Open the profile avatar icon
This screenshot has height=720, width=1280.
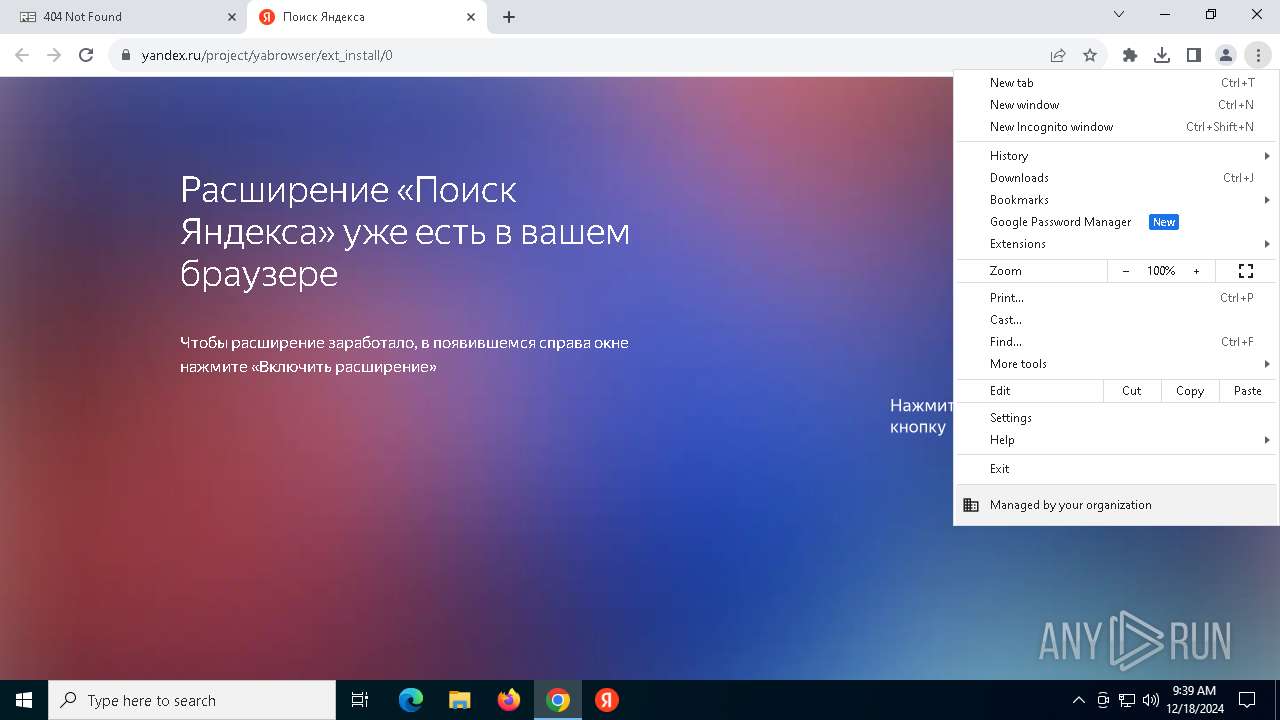coord(1226,55)
